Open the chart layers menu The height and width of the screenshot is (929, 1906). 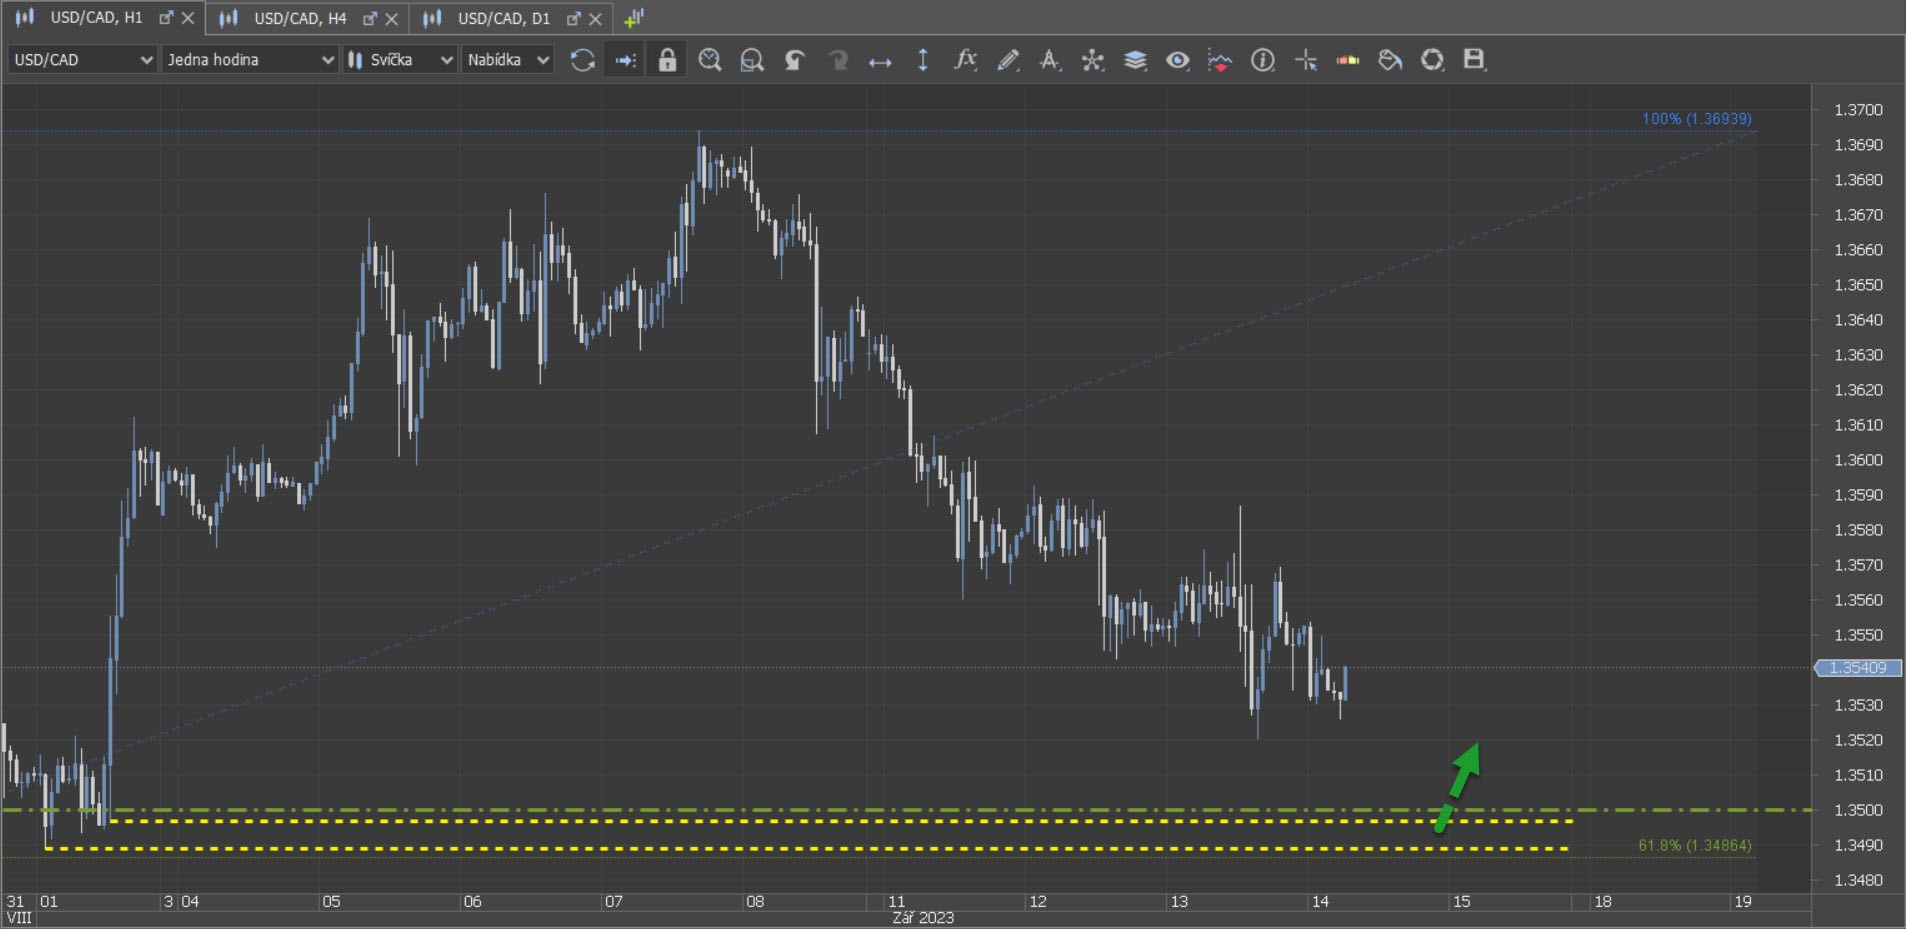tap(1135, 60)
